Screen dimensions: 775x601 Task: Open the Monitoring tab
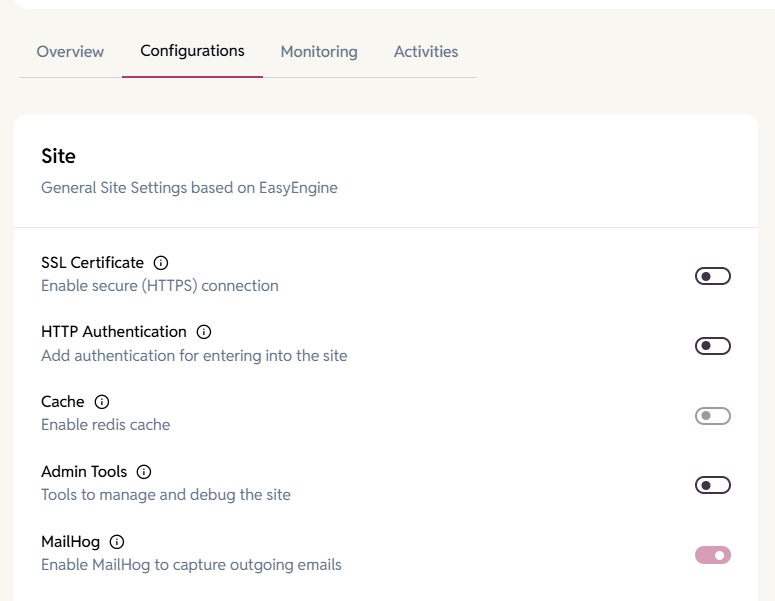[319, 52]
